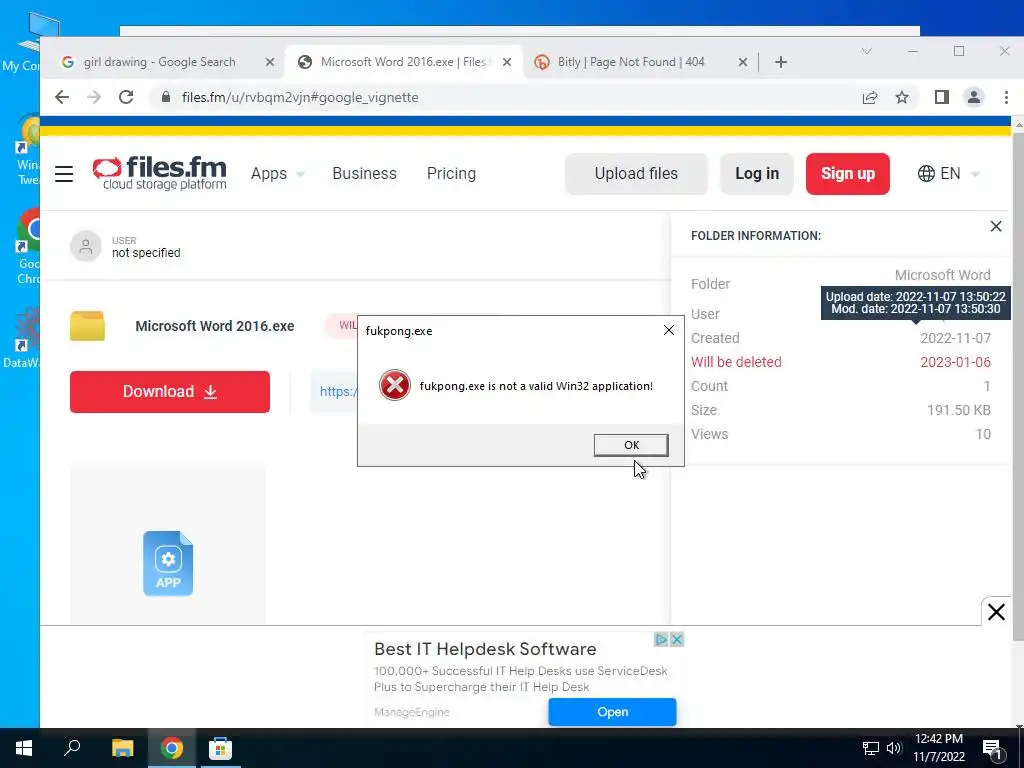Click the files.fm logo
Screen dimensions: 1024x768
[x=159, y=173]
